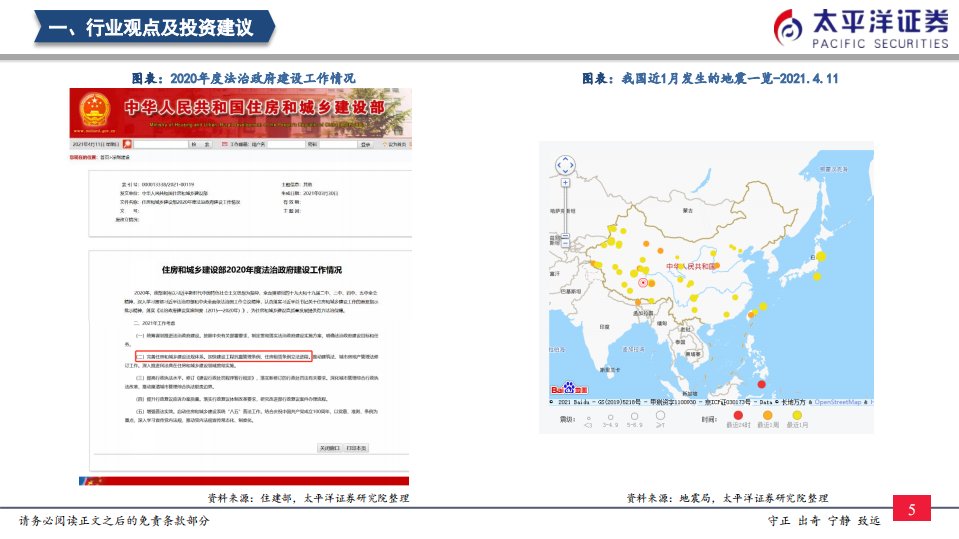Click footer motto 守正 出奇 宁静 致远
Screen dimensions: 959x539
pyautogui.click(x=824, y=521)
